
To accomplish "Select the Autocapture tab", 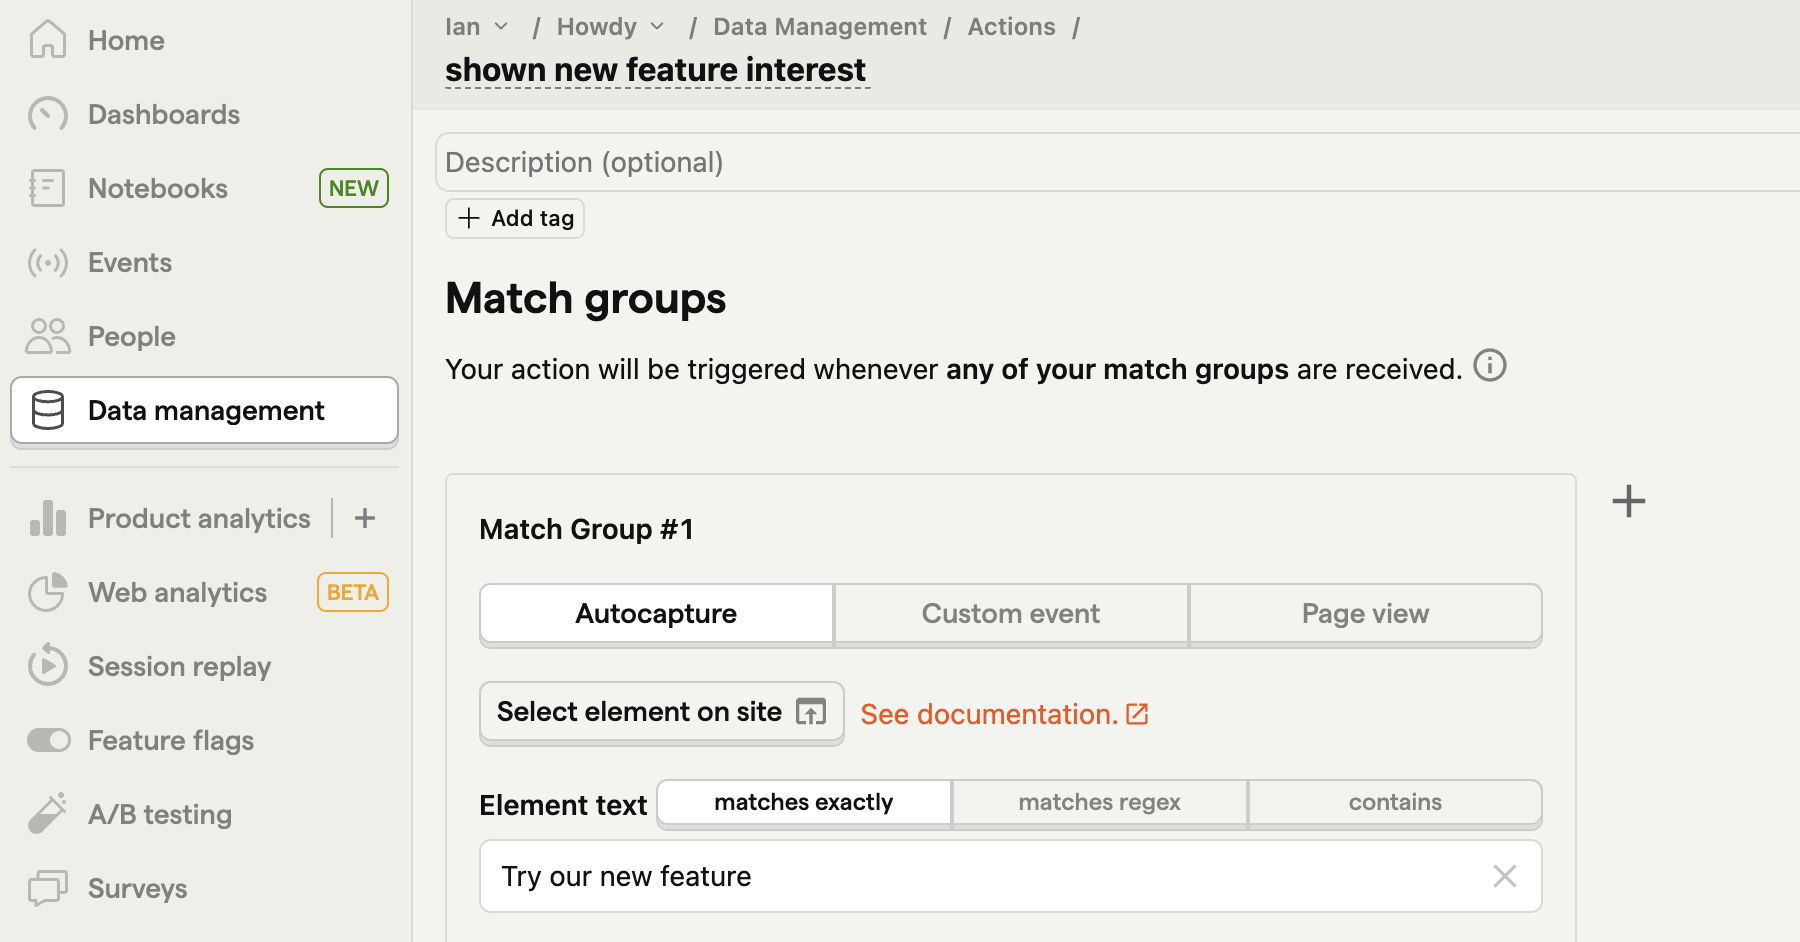I will pyautogui.click(x=656, y=613).
